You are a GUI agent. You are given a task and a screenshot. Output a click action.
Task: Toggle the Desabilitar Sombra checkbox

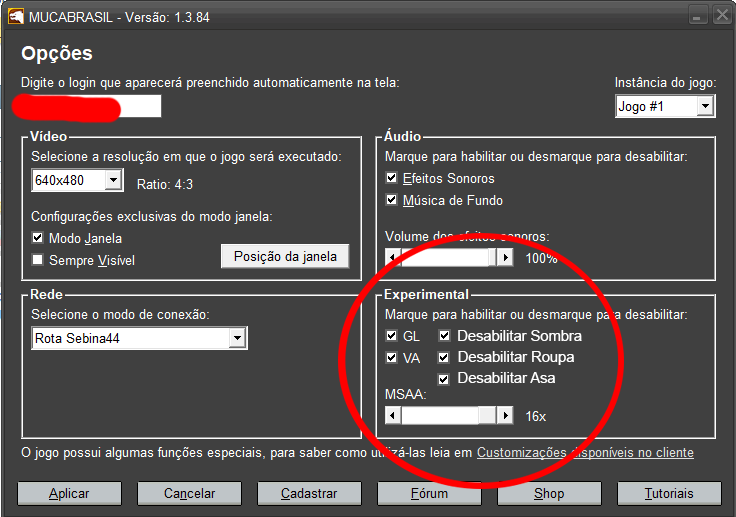444,336
